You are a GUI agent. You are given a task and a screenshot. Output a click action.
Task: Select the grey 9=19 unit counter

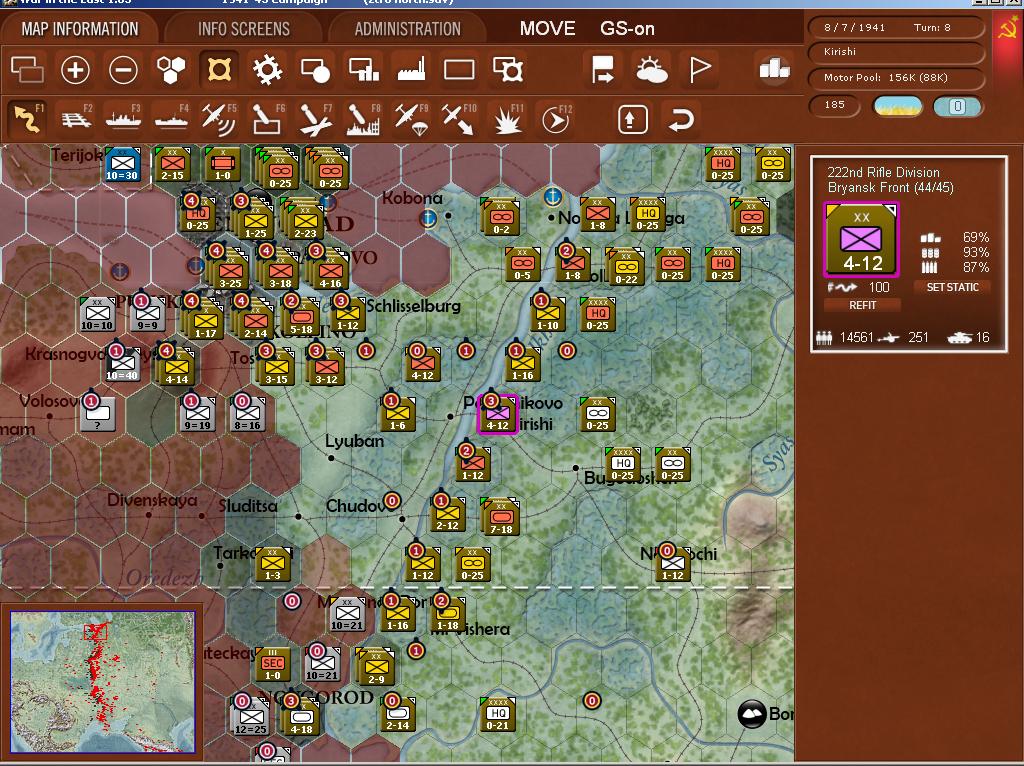[197, 414]
